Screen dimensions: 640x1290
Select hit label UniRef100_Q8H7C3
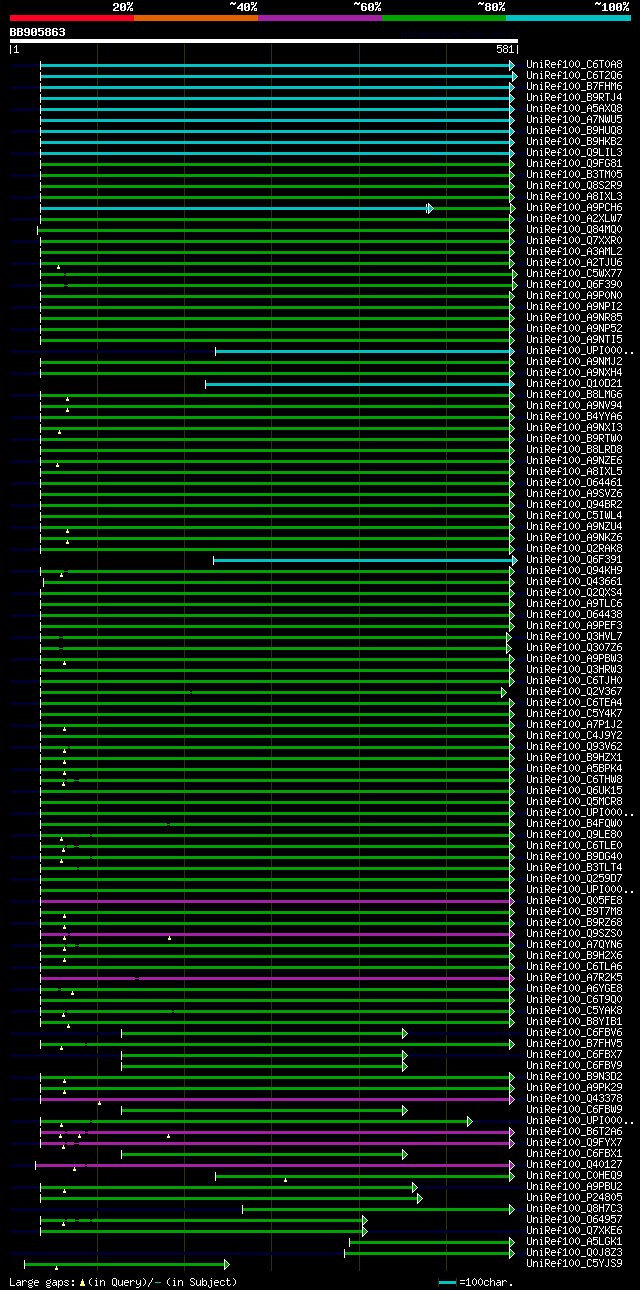(x=574, y=1208)
